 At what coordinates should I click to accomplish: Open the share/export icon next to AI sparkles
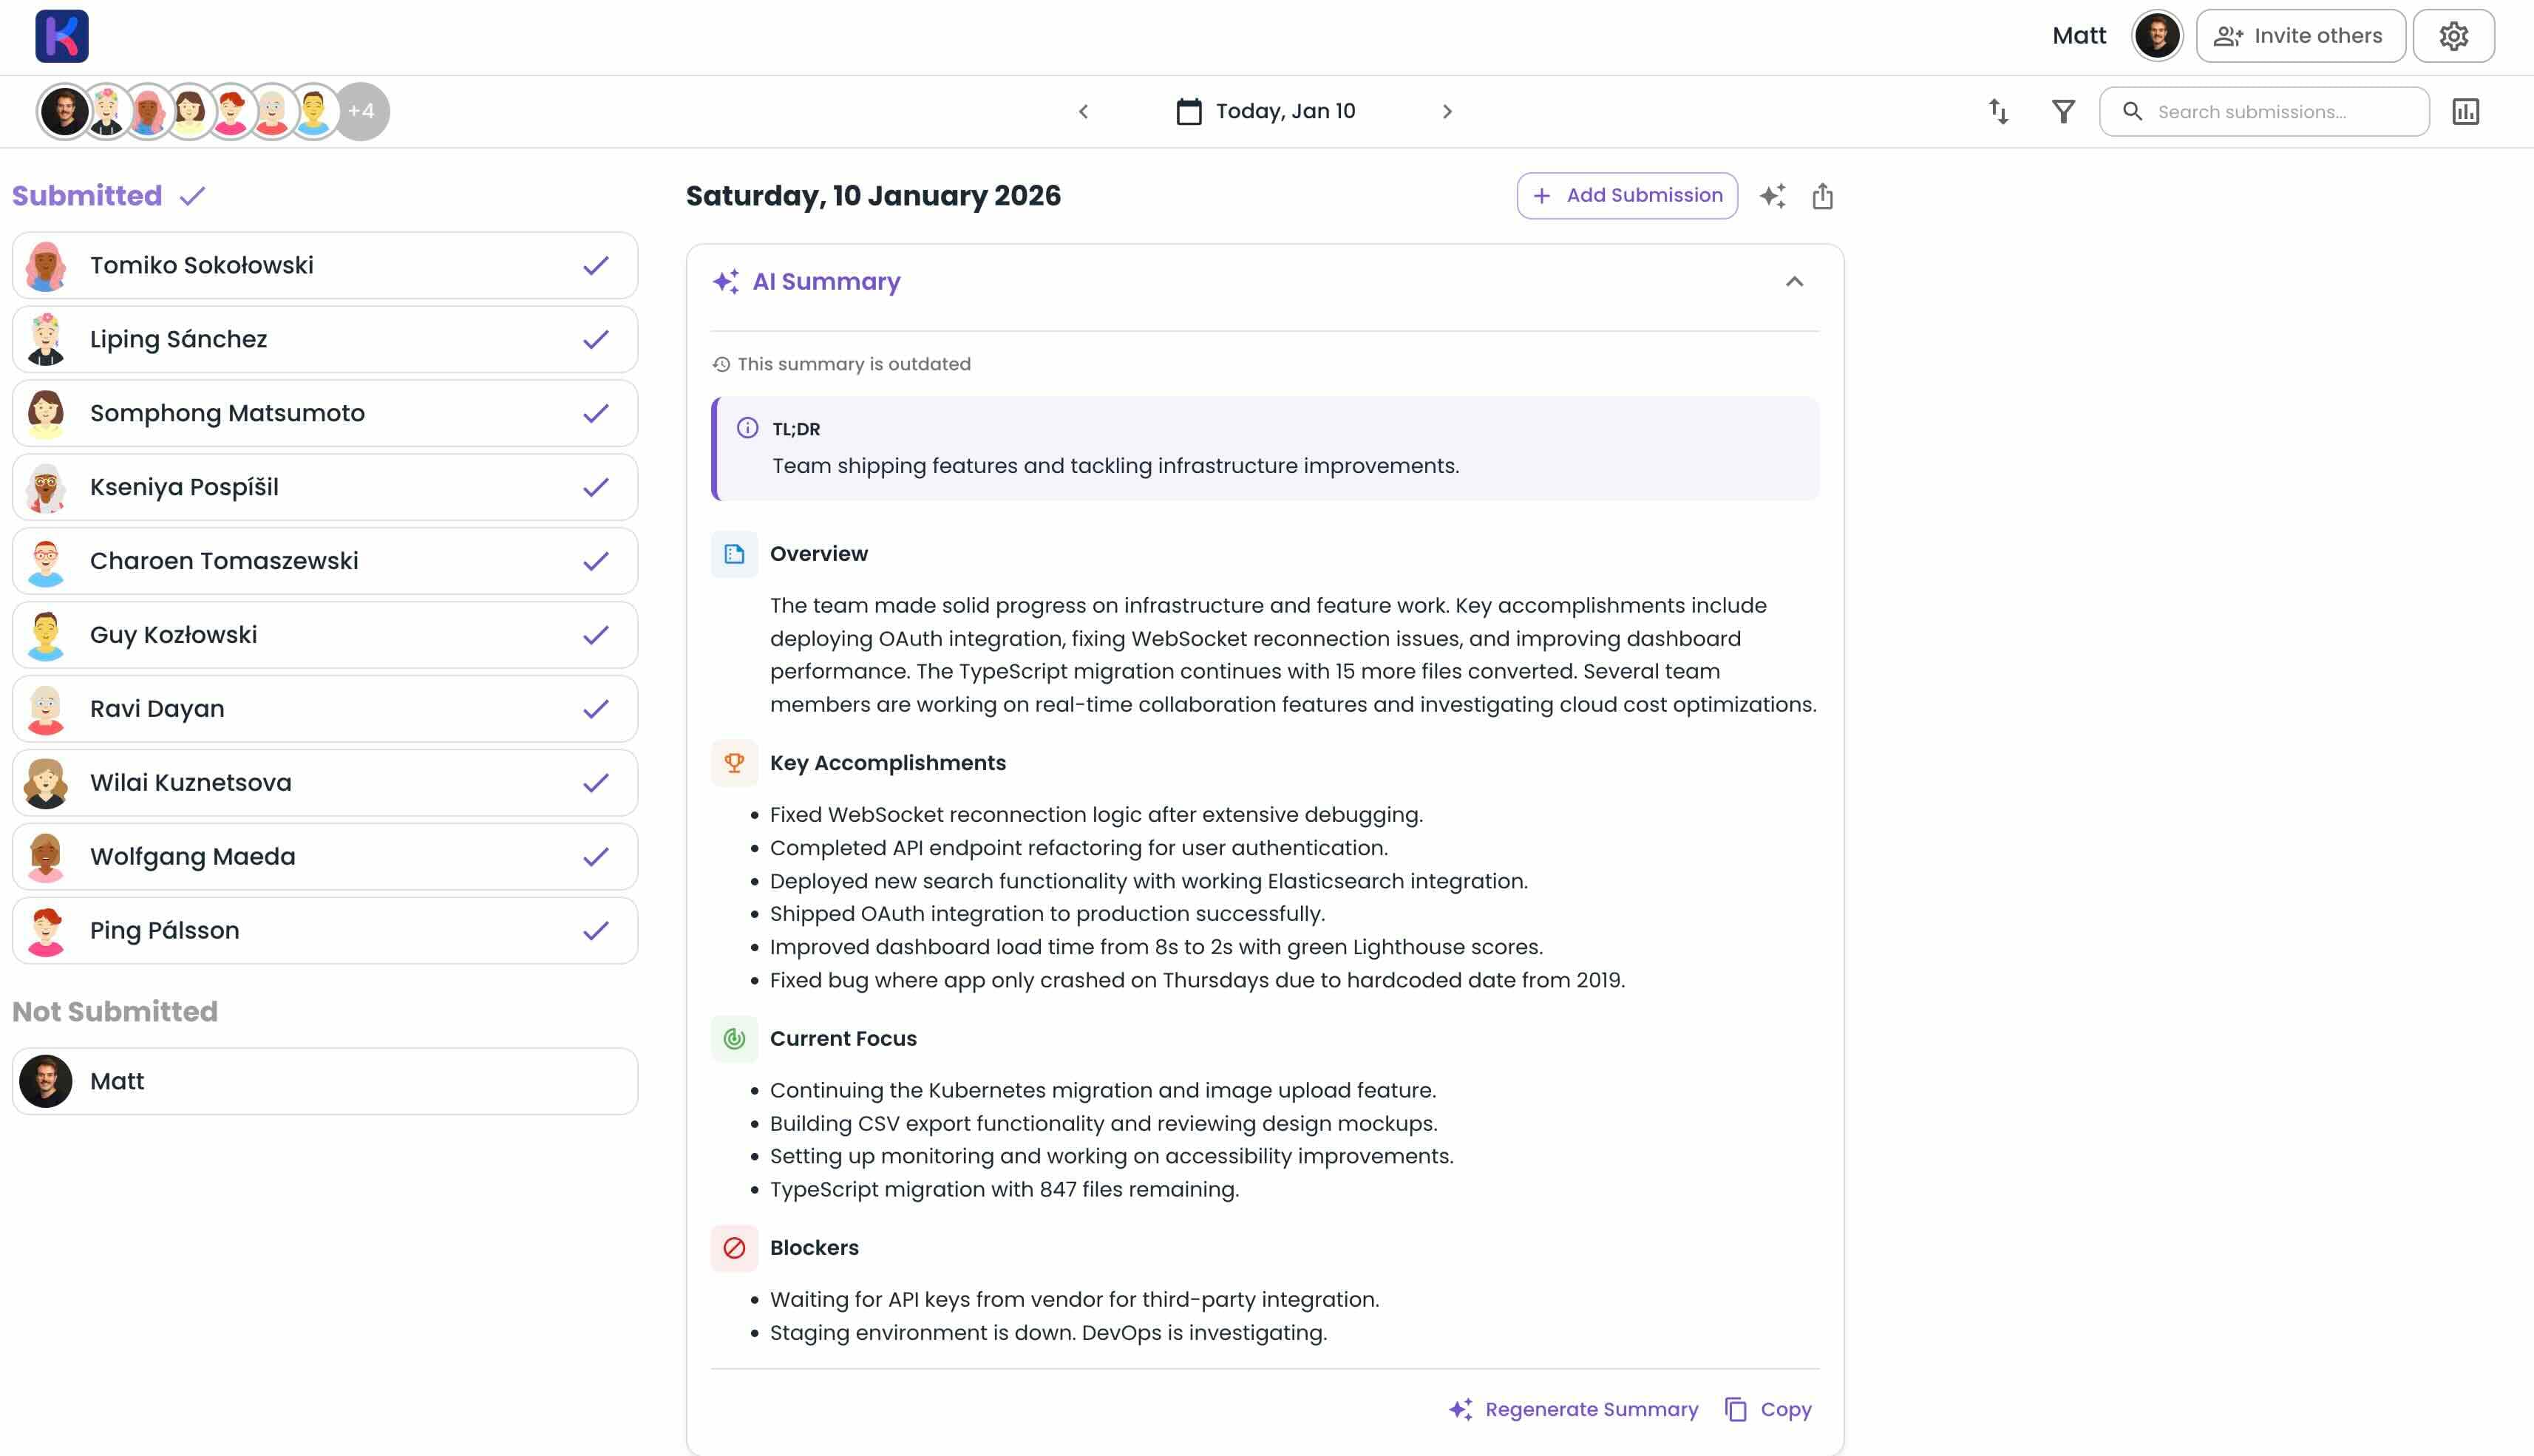pyautogui.click(x=1822, y=195)
